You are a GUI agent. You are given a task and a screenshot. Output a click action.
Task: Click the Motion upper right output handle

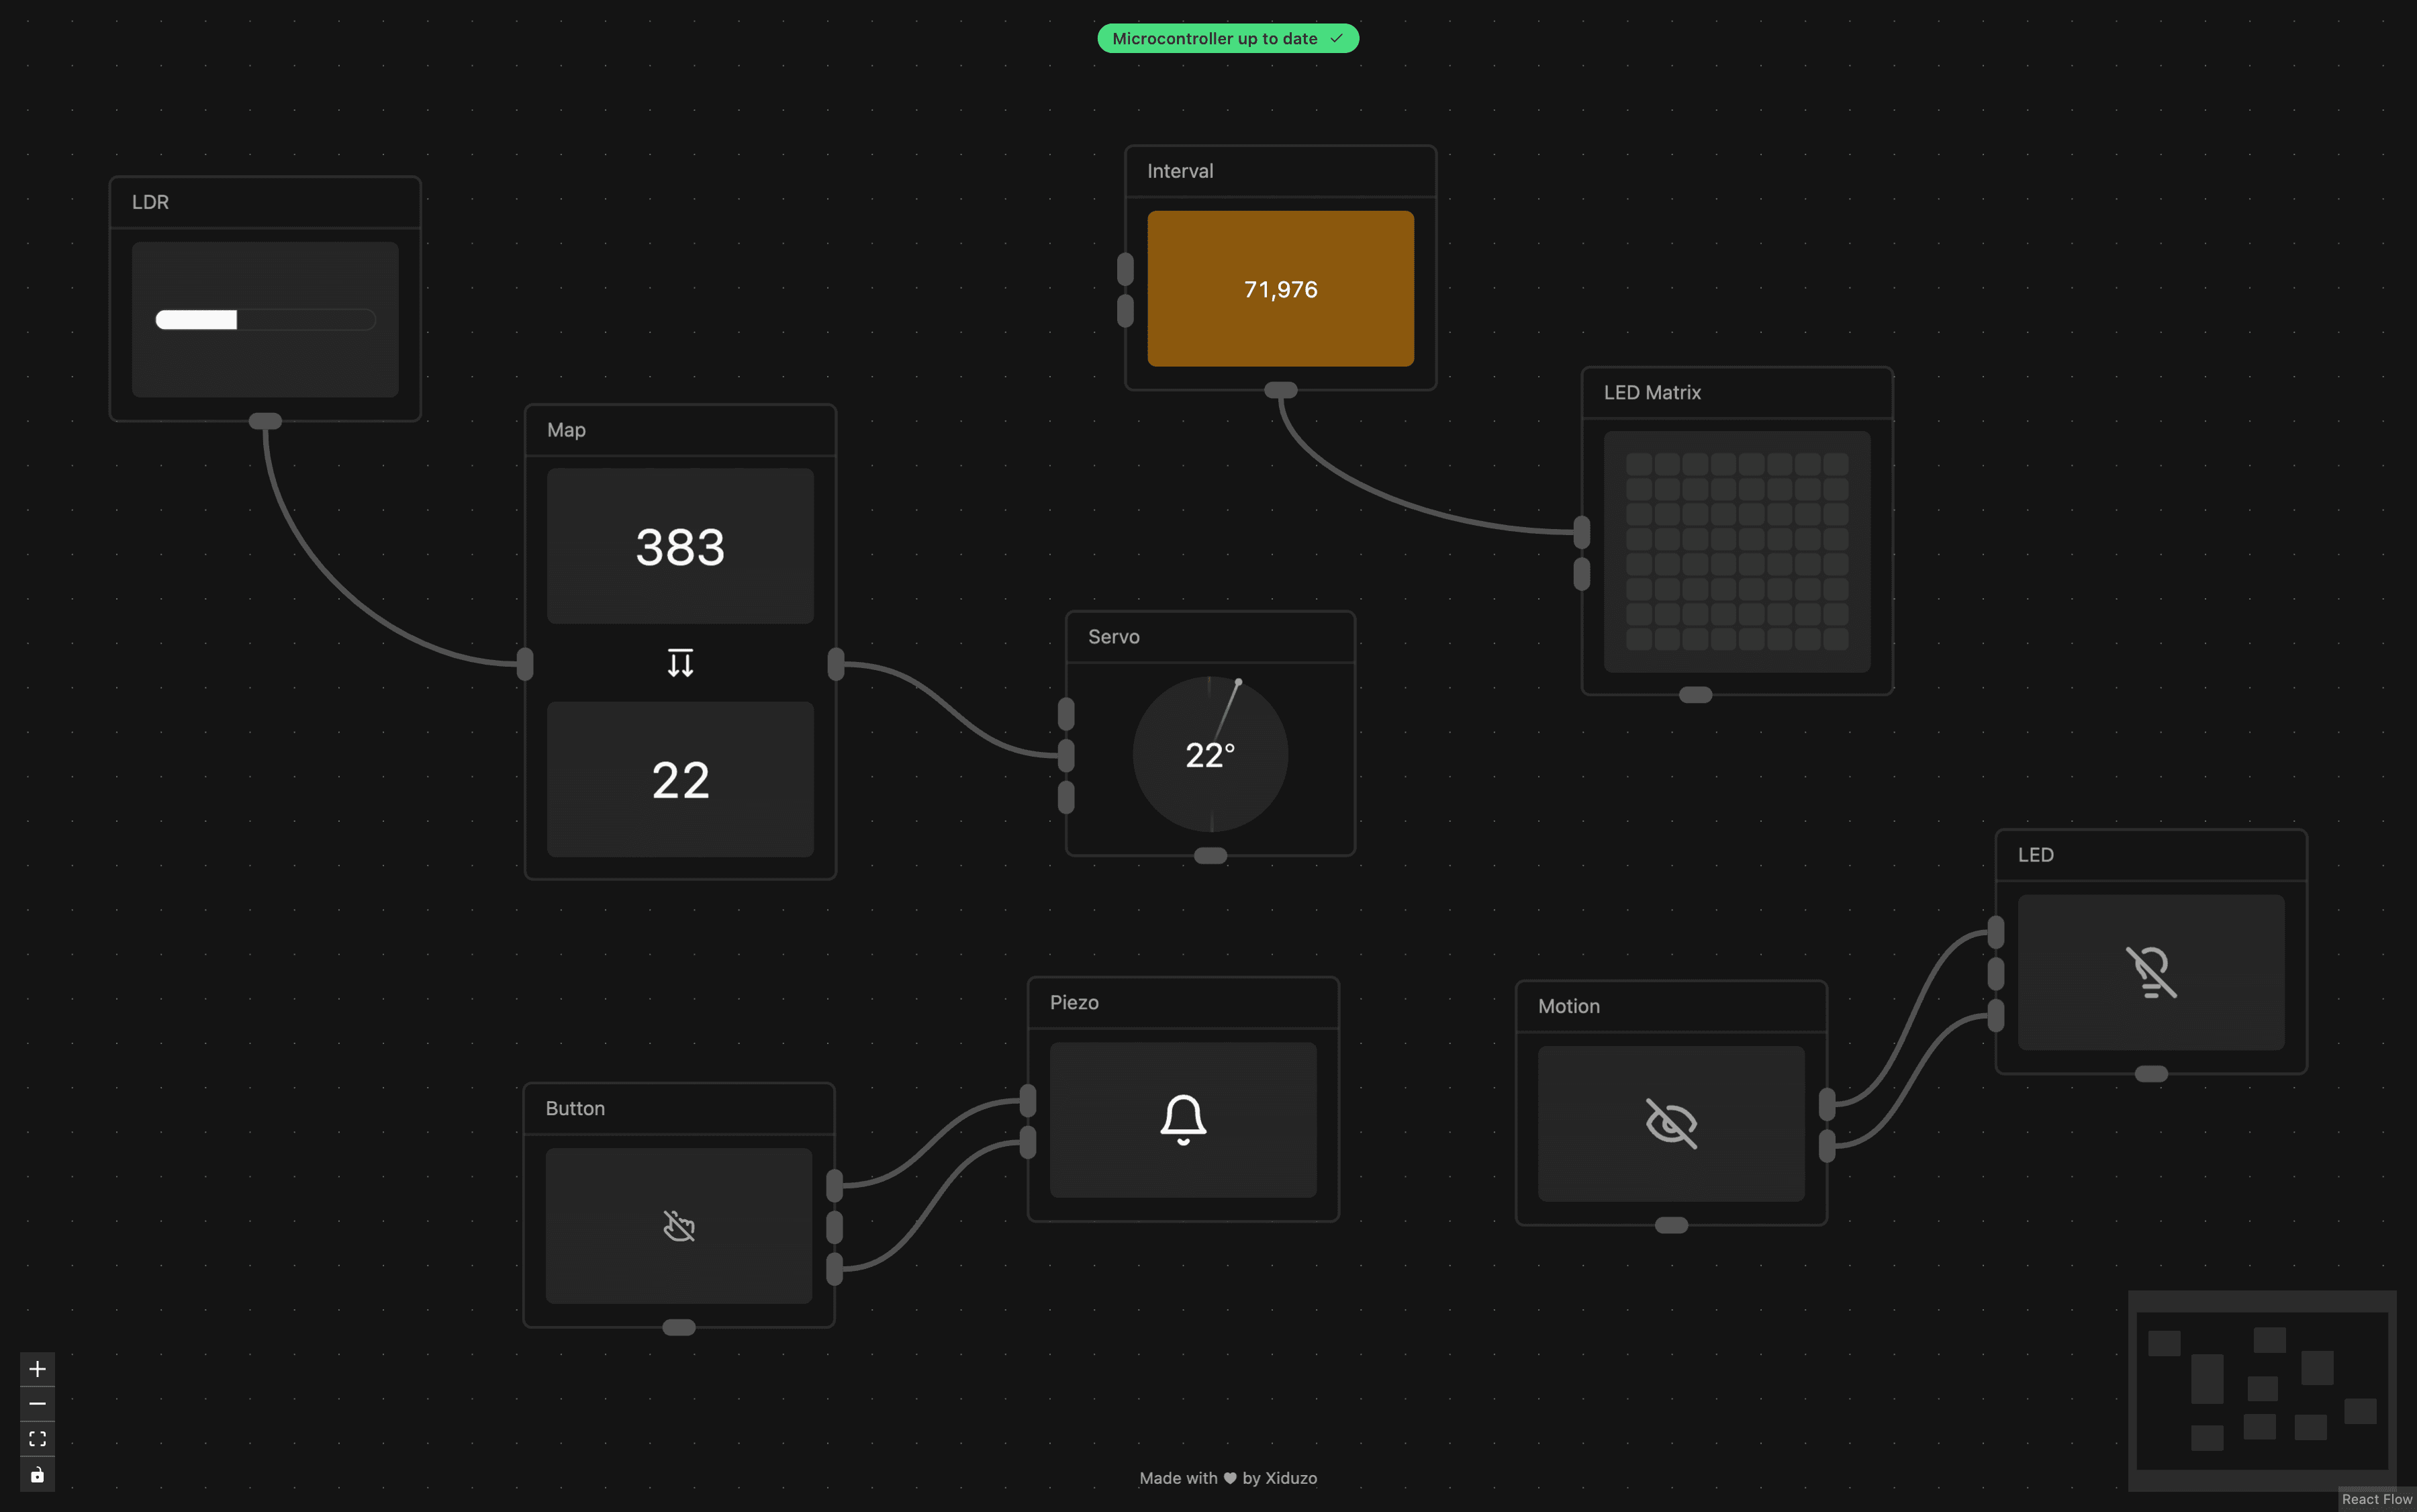1827,1104
